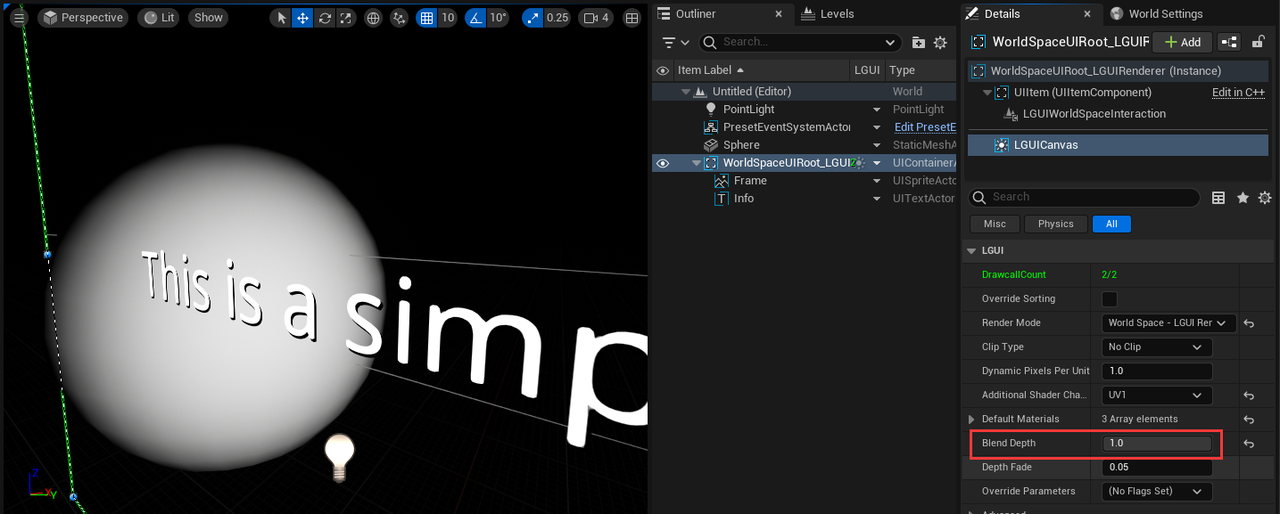
Task: Expand the Default Materials array
Action: [x=971, y=419]
